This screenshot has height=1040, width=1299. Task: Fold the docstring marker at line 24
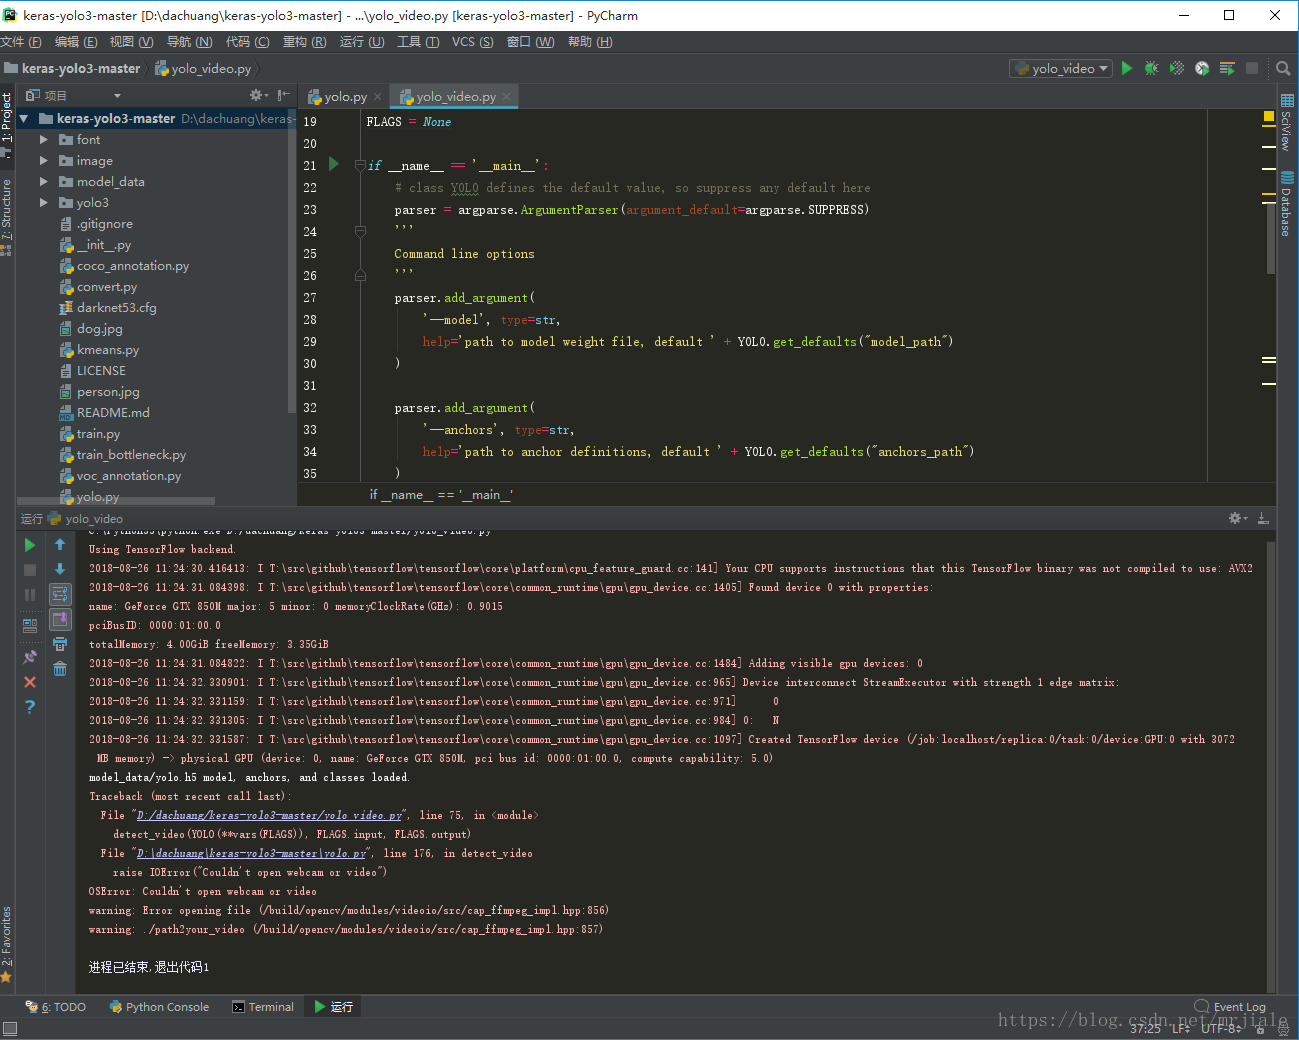click(x=360, y=231)
